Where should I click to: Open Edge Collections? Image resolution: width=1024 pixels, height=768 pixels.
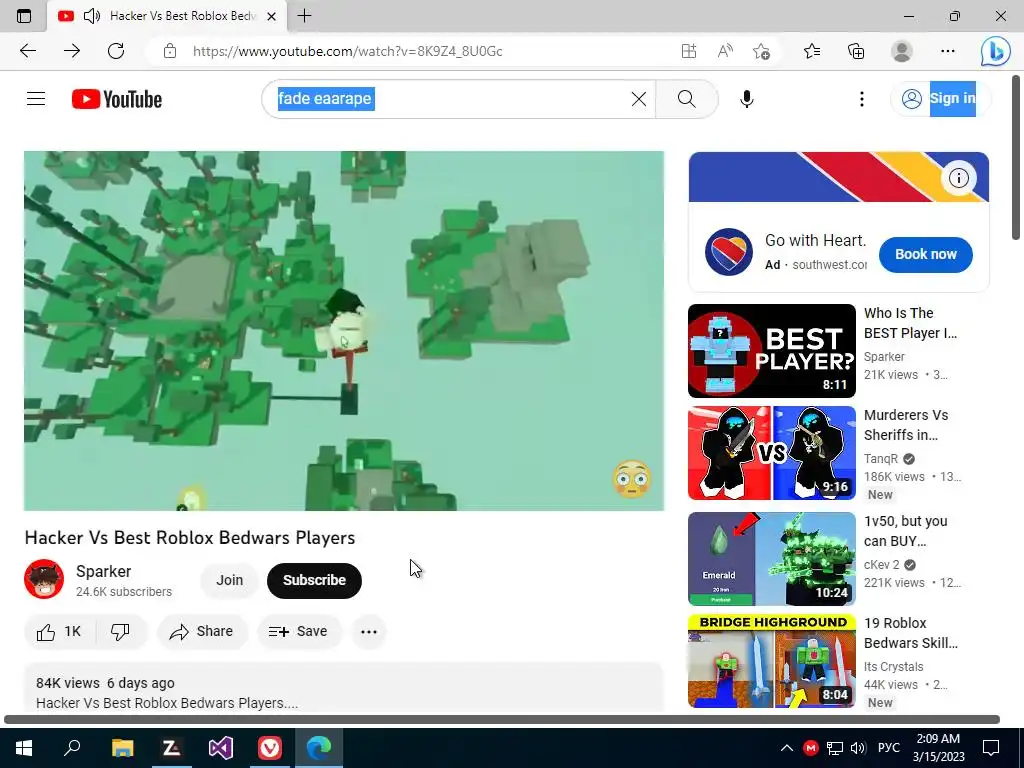click(856, 51)
